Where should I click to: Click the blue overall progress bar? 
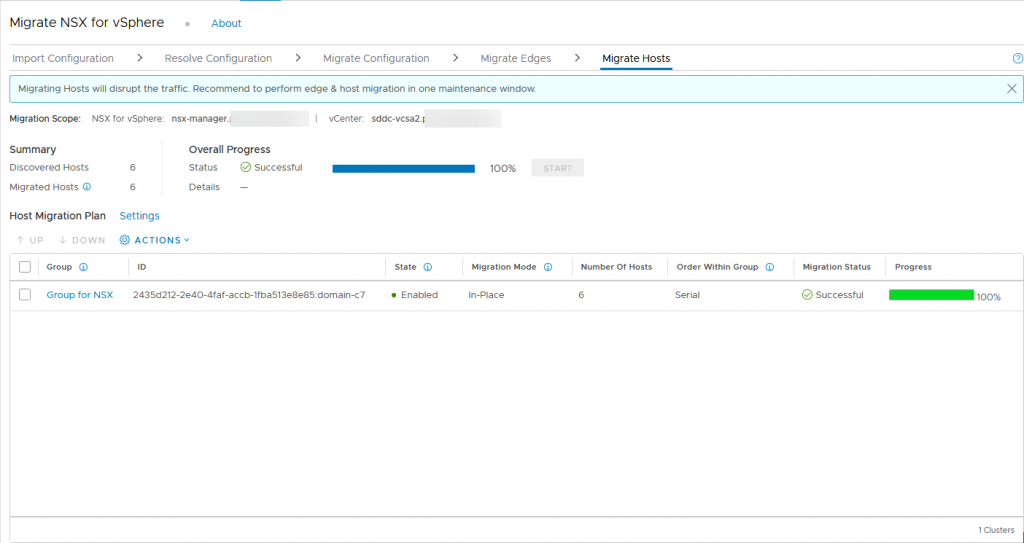404,169
